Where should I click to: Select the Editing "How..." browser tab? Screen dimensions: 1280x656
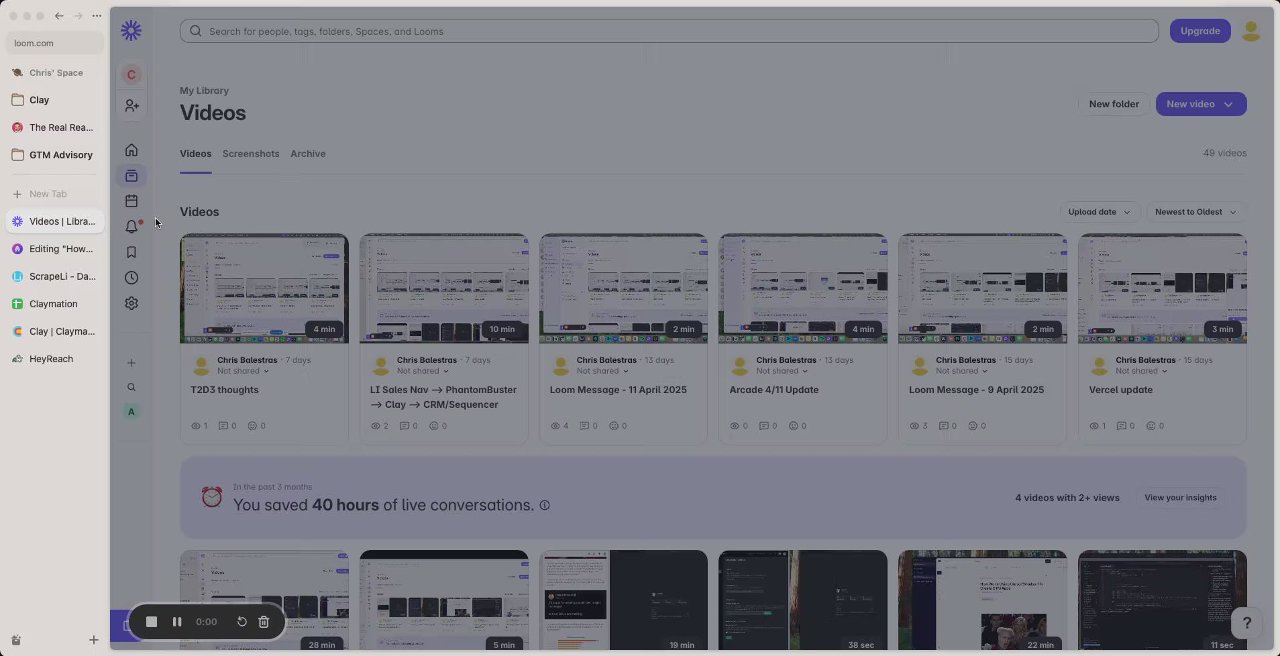pos(55,249)
